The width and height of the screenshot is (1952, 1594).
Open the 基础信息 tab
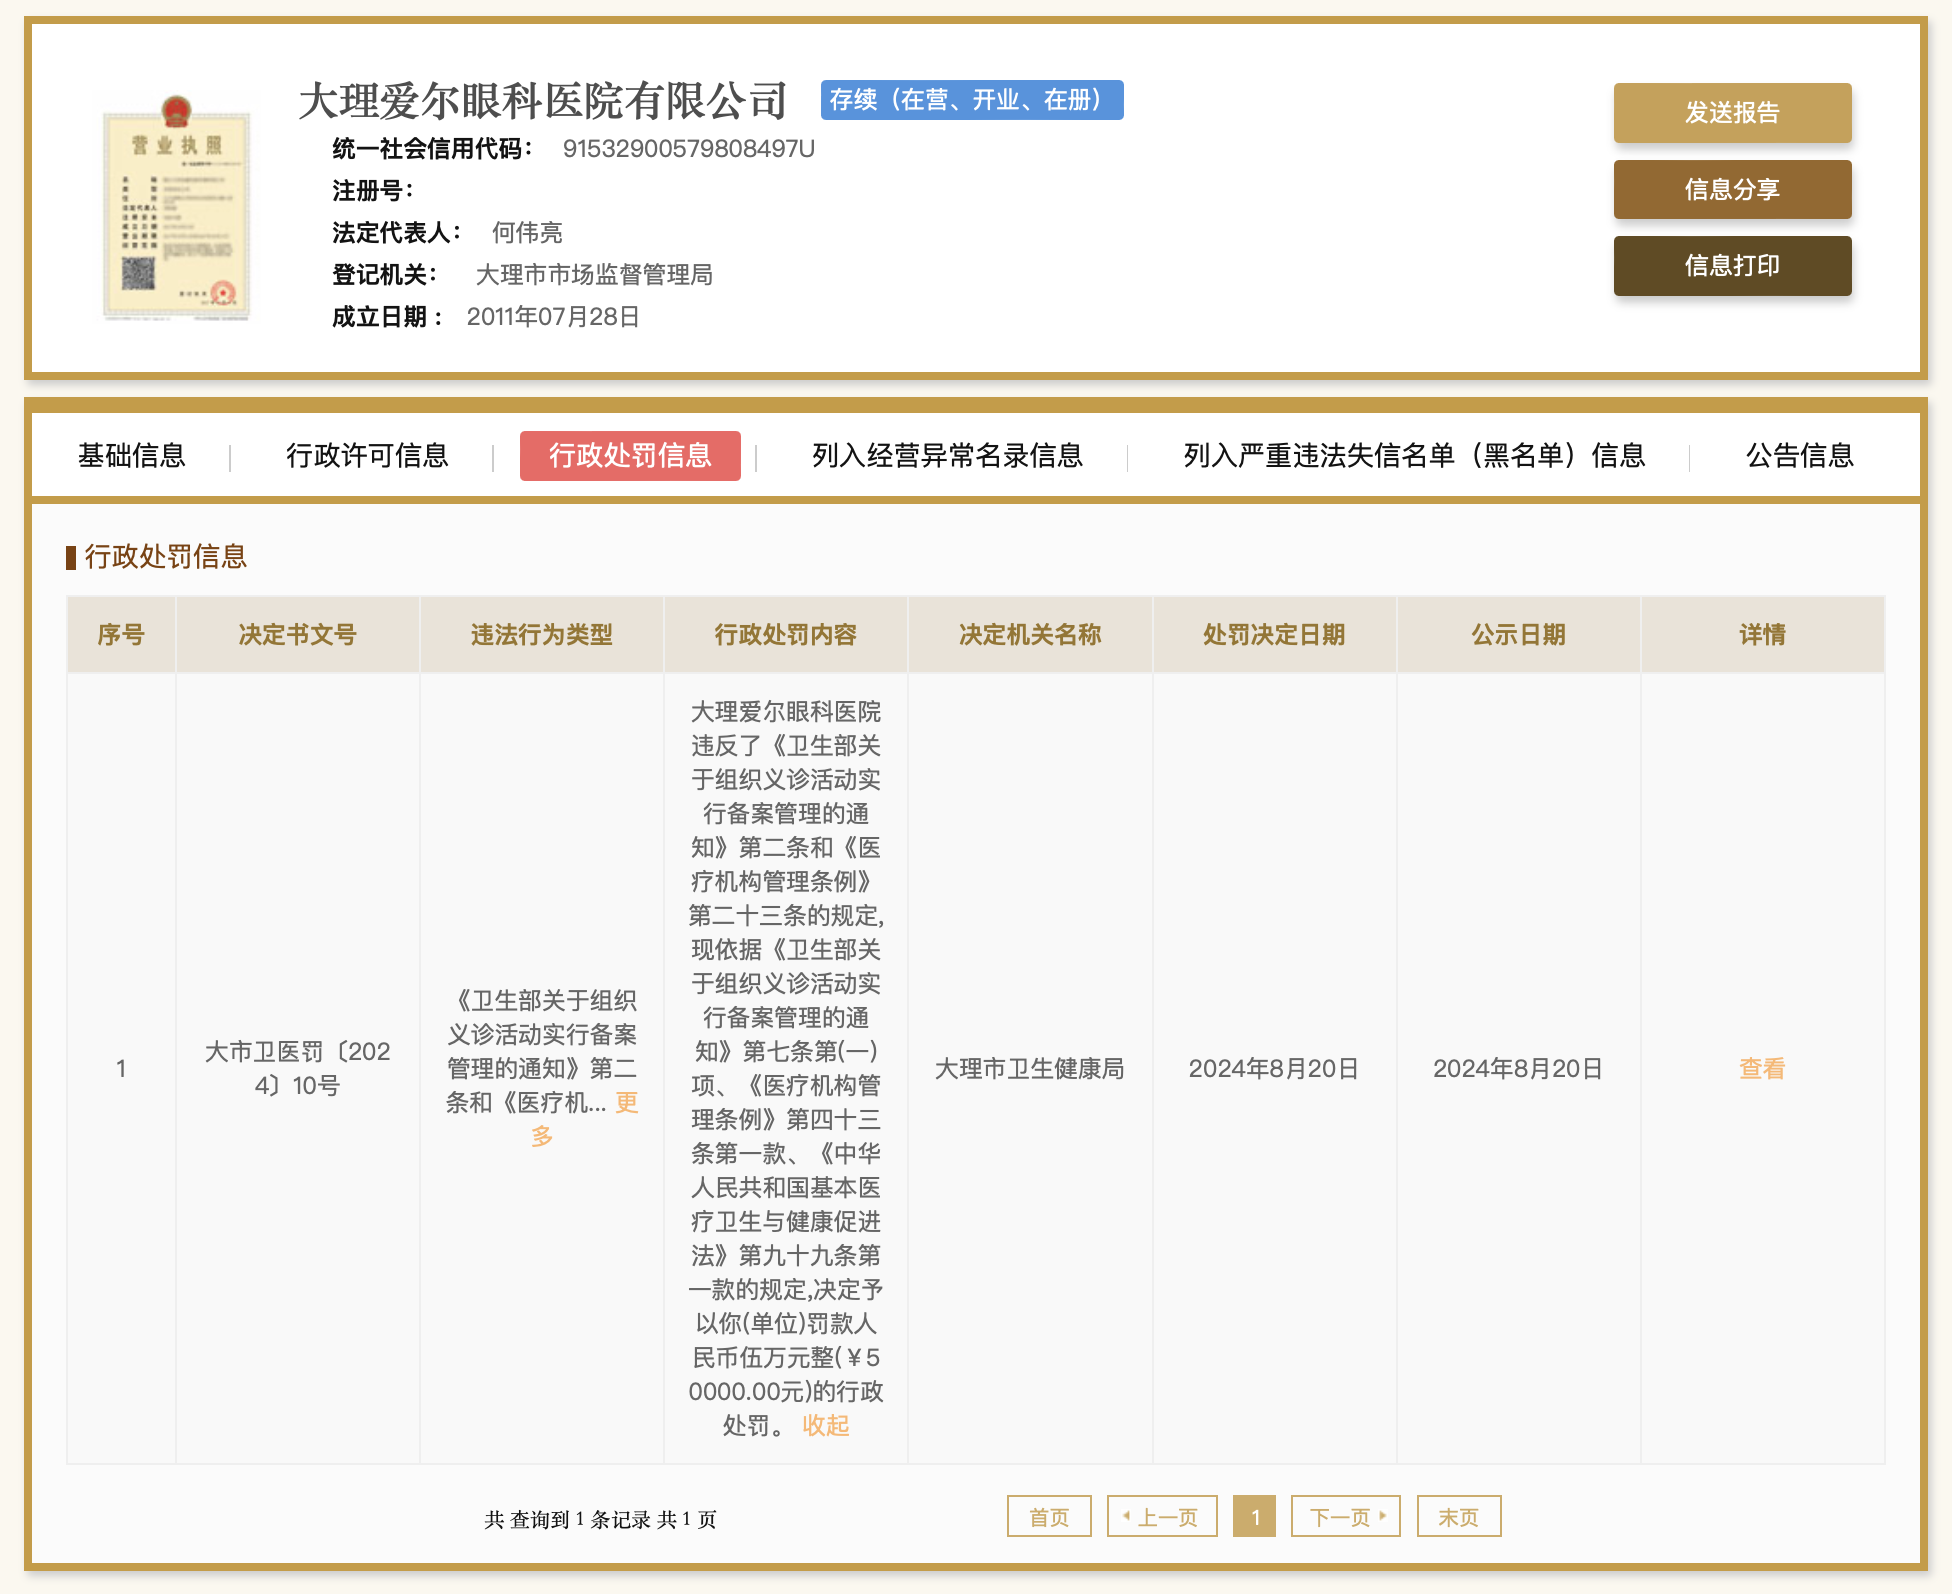[132, 456]
